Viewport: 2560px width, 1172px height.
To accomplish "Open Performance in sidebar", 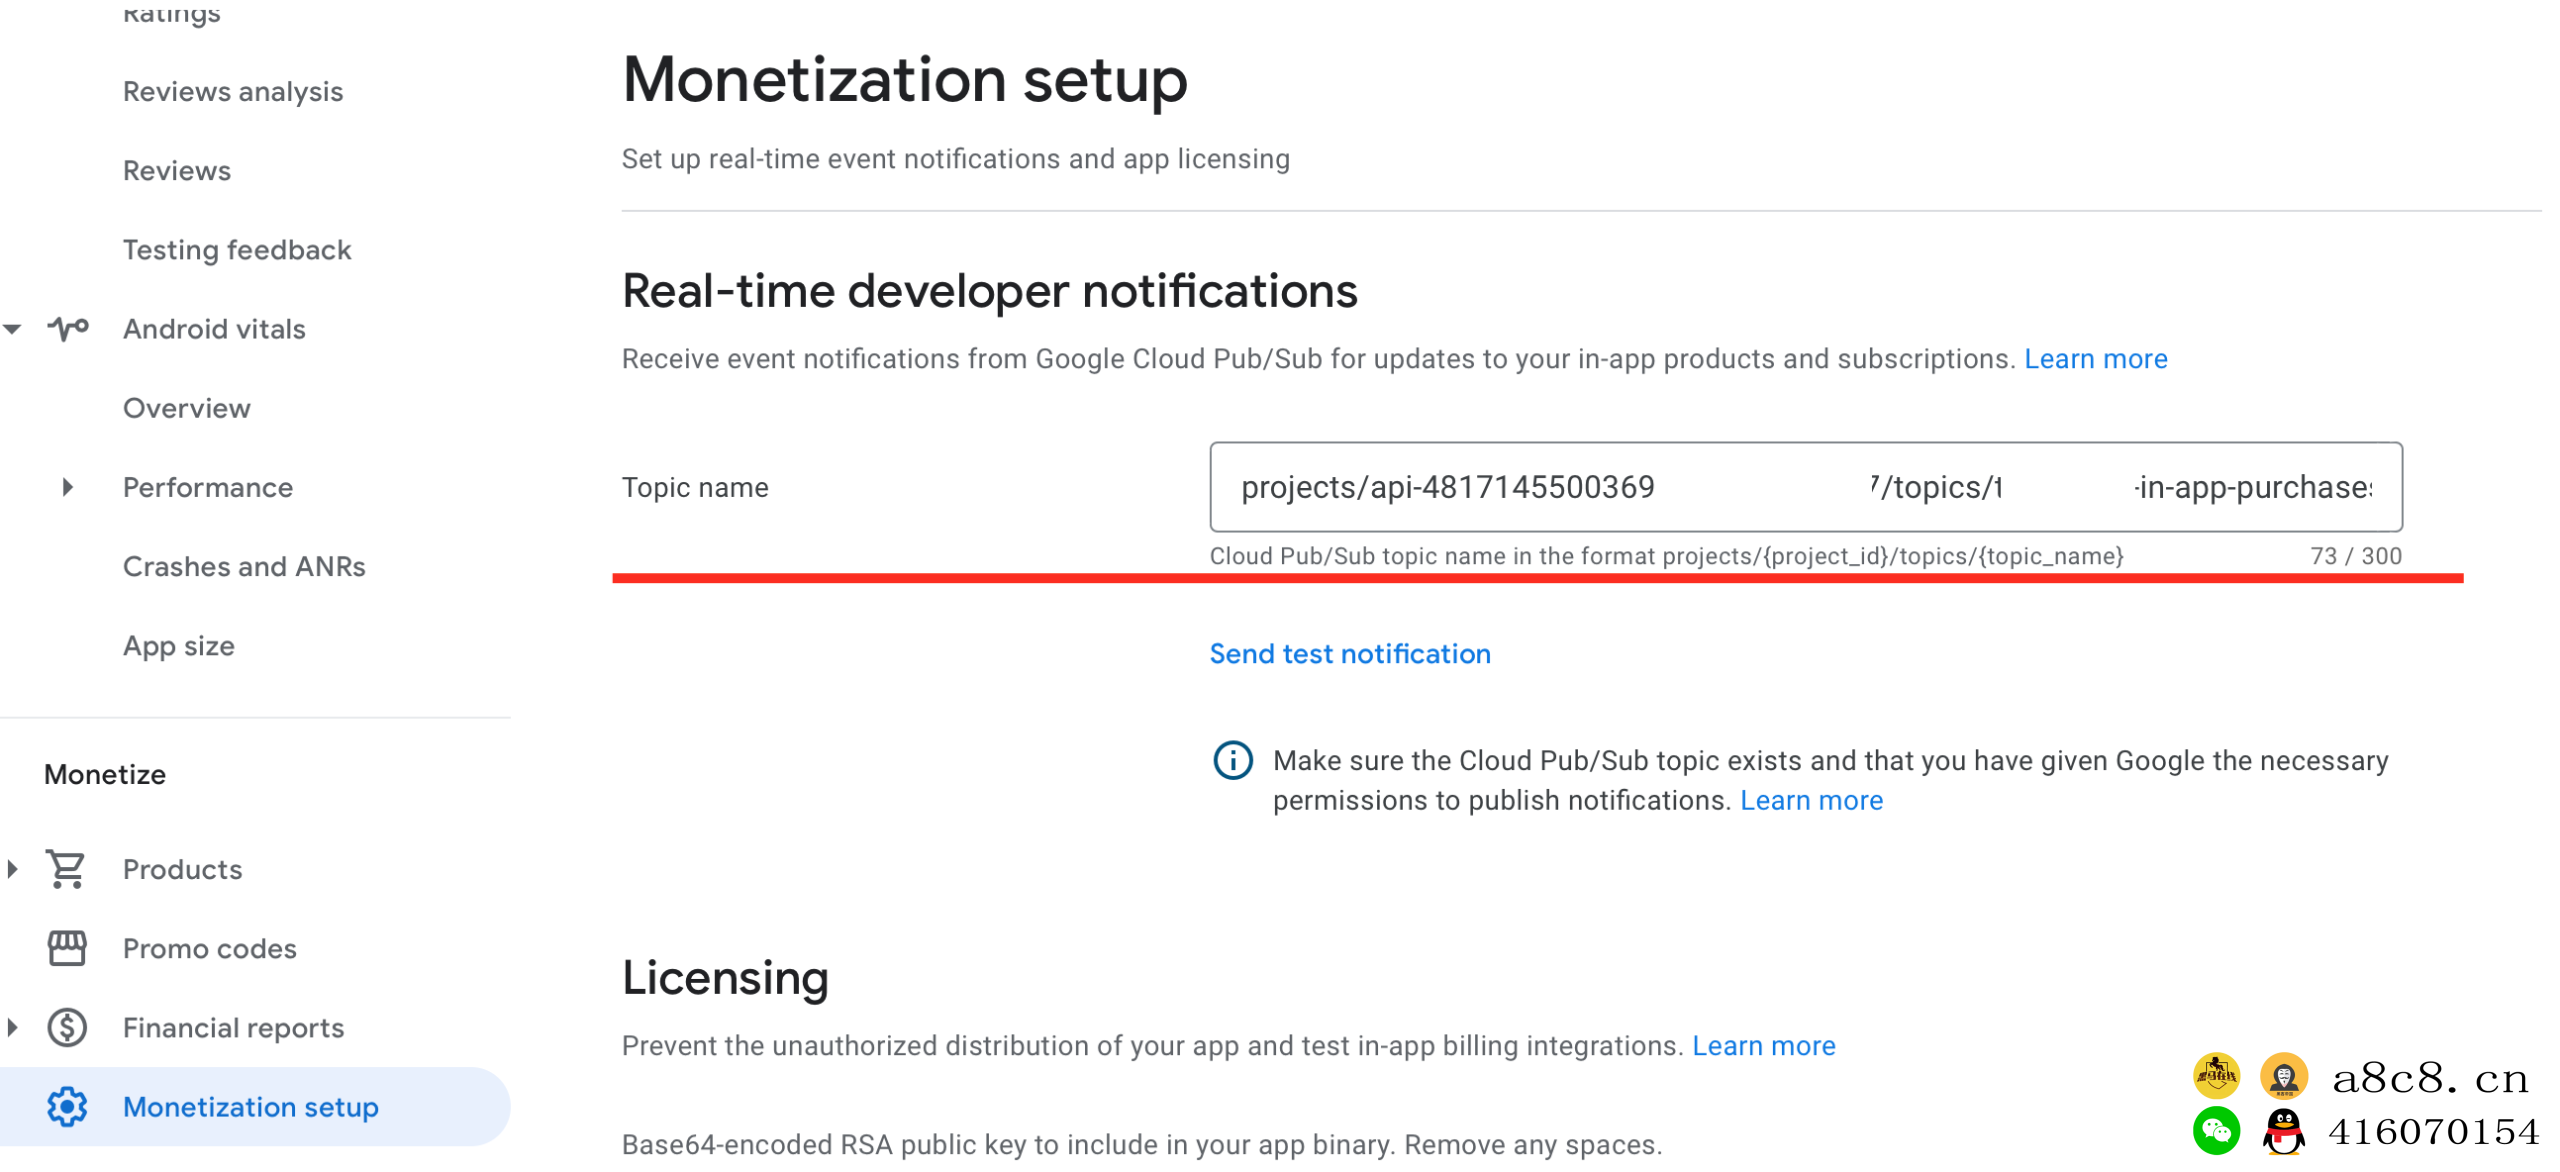I will point(208,487).
